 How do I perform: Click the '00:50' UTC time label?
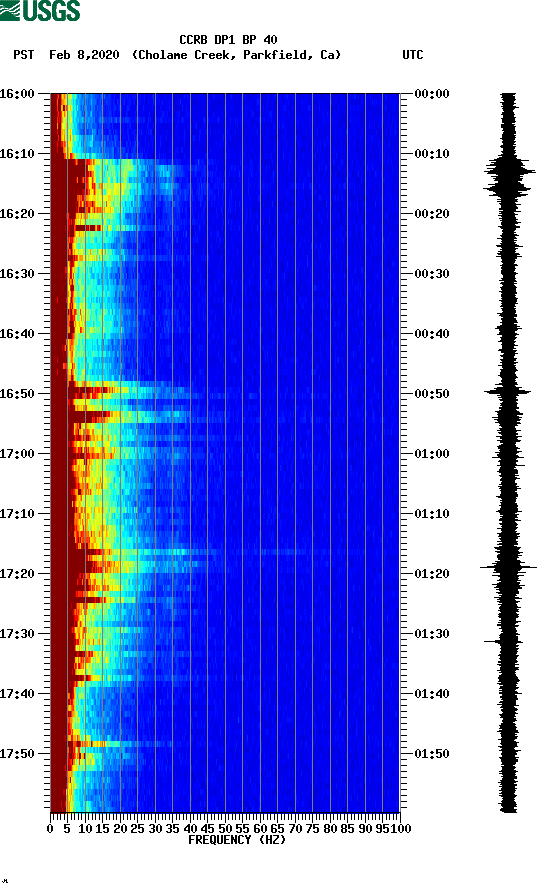(432, 394)
